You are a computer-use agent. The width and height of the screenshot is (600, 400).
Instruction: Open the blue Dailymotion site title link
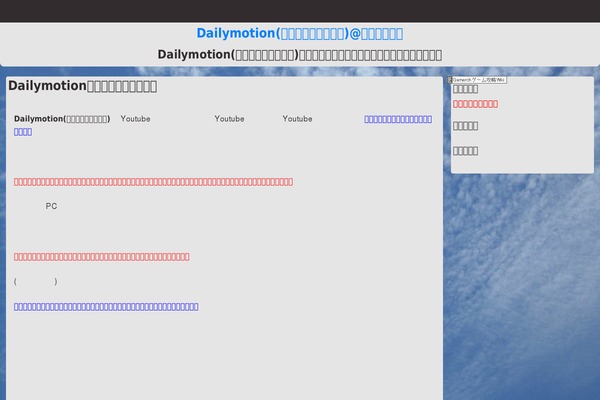click(300, 34)
